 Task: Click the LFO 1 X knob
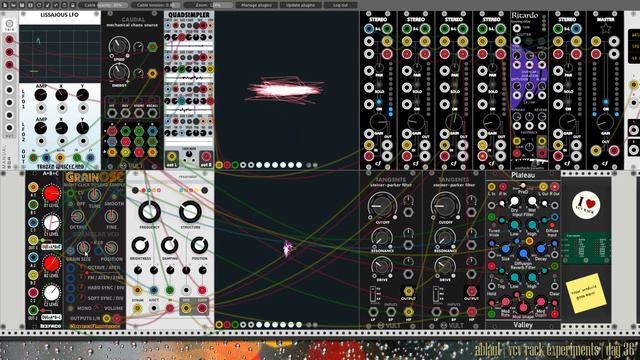[x=62, y=95]
